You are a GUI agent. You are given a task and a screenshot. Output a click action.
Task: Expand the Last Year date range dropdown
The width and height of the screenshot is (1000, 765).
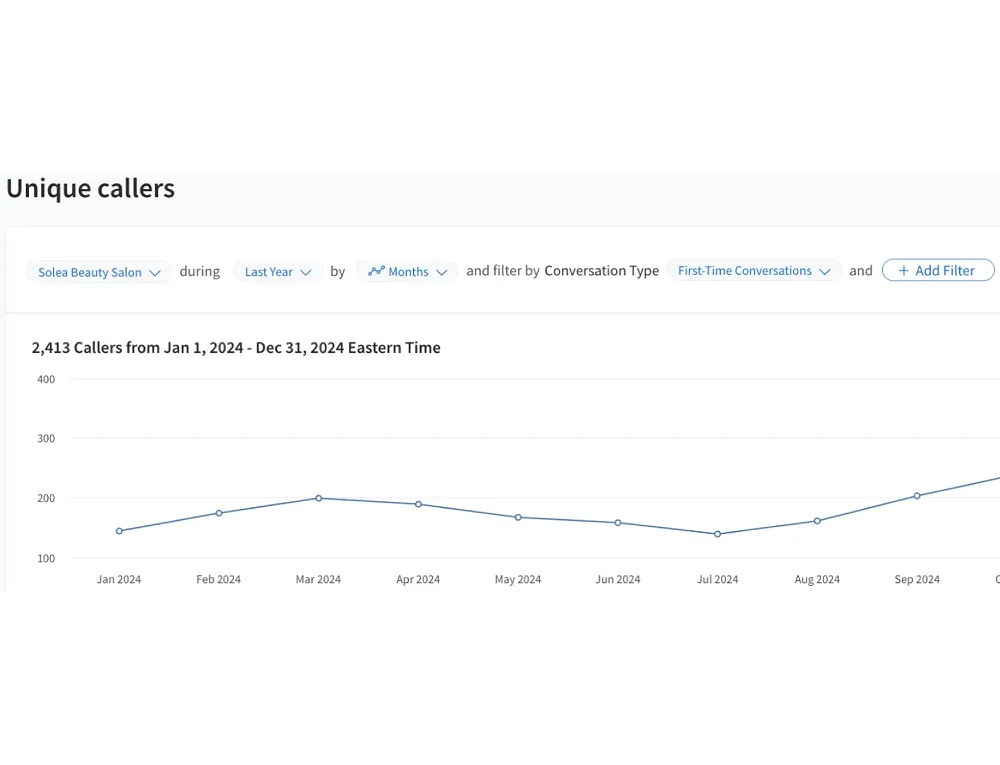click(278, 272)
